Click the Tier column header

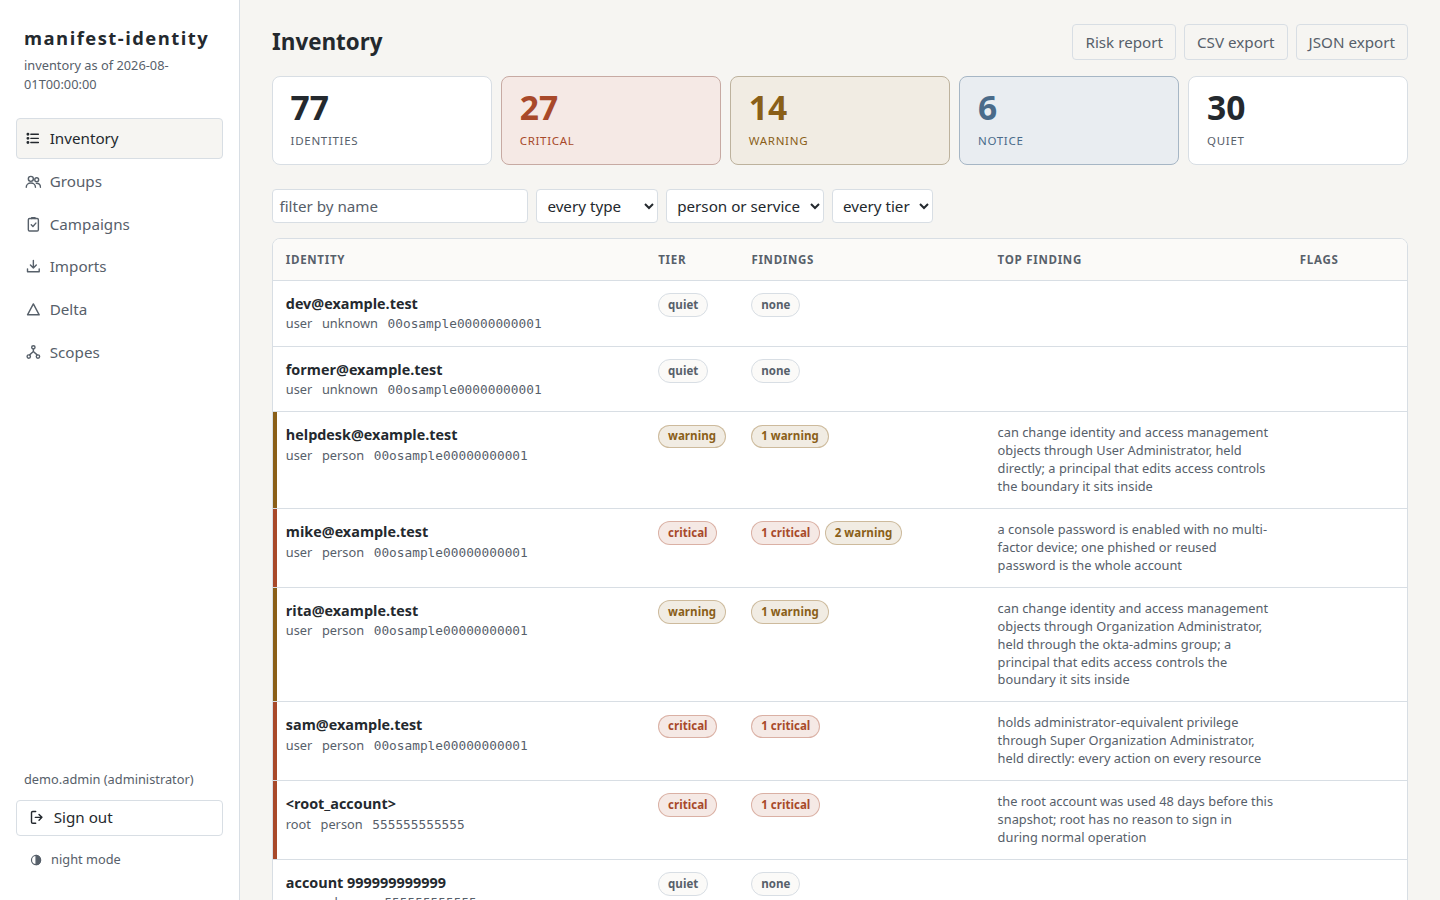pos(672,260)
